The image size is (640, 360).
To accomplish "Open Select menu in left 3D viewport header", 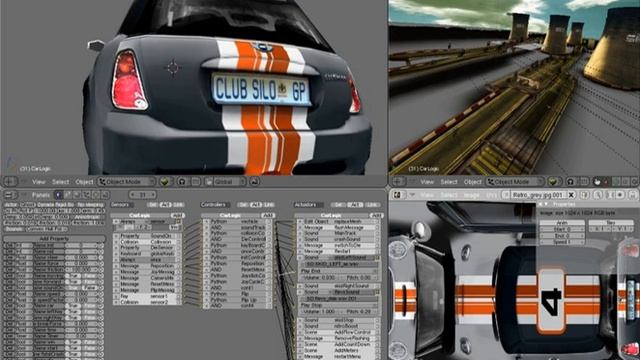I will pos(60,182).
